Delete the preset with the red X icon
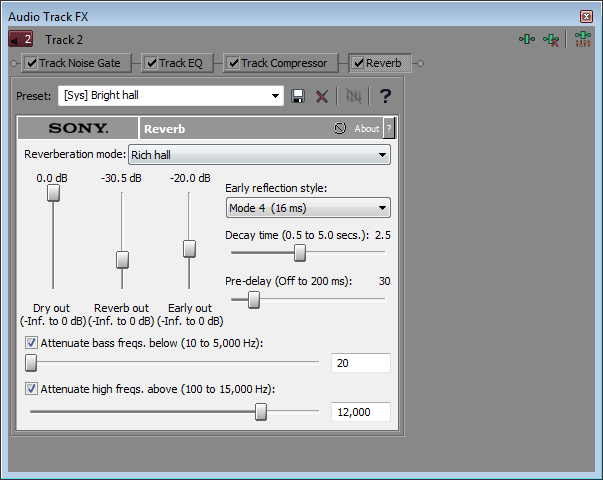The image size is (603, 480). (x=321, y=96)
